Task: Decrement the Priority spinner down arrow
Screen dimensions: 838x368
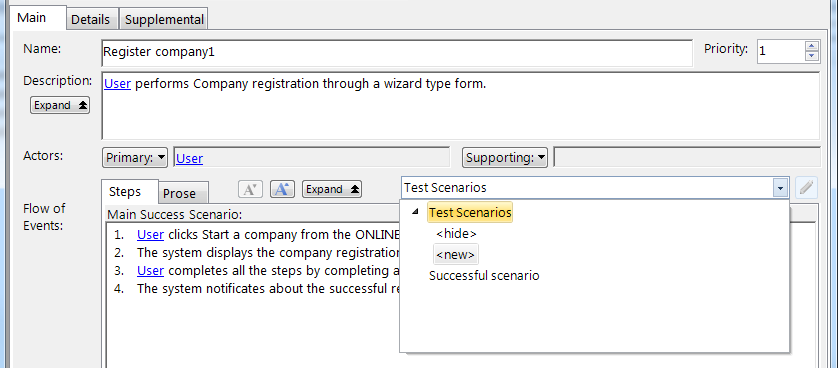Action: (x=811, y=57)
